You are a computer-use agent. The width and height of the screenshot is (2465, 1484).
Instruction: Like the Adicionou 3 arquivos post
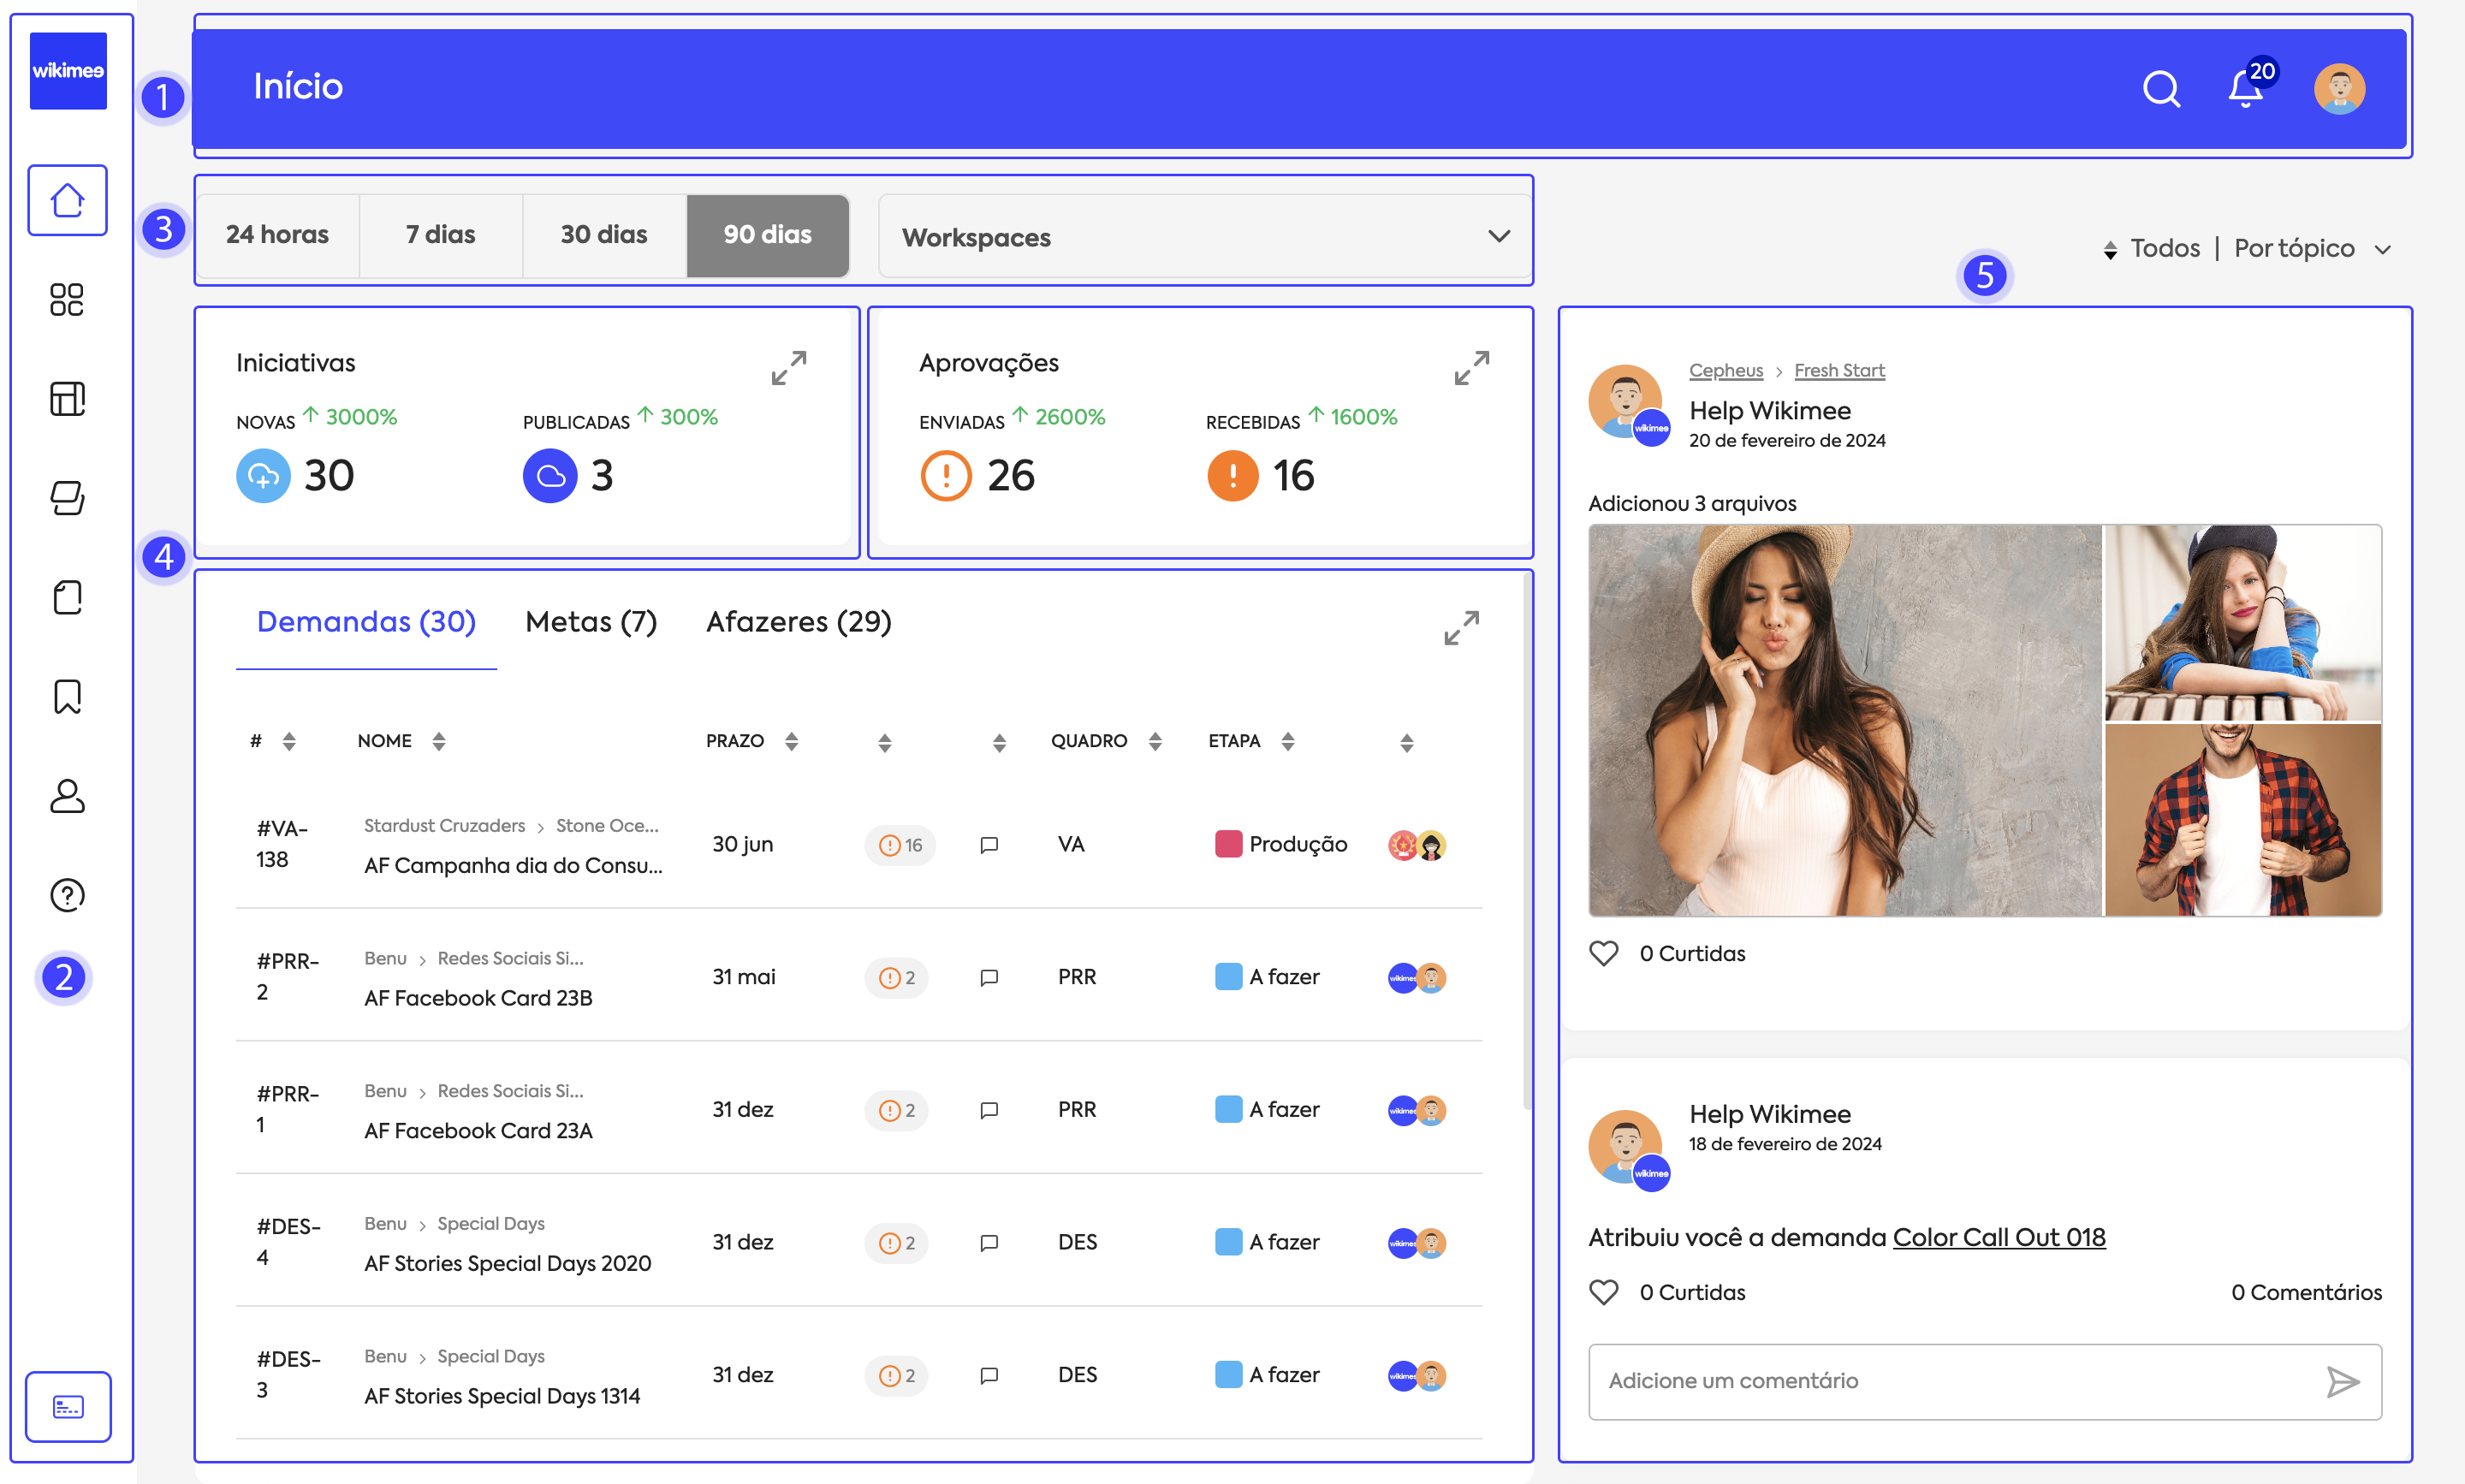coord(1603,953)
